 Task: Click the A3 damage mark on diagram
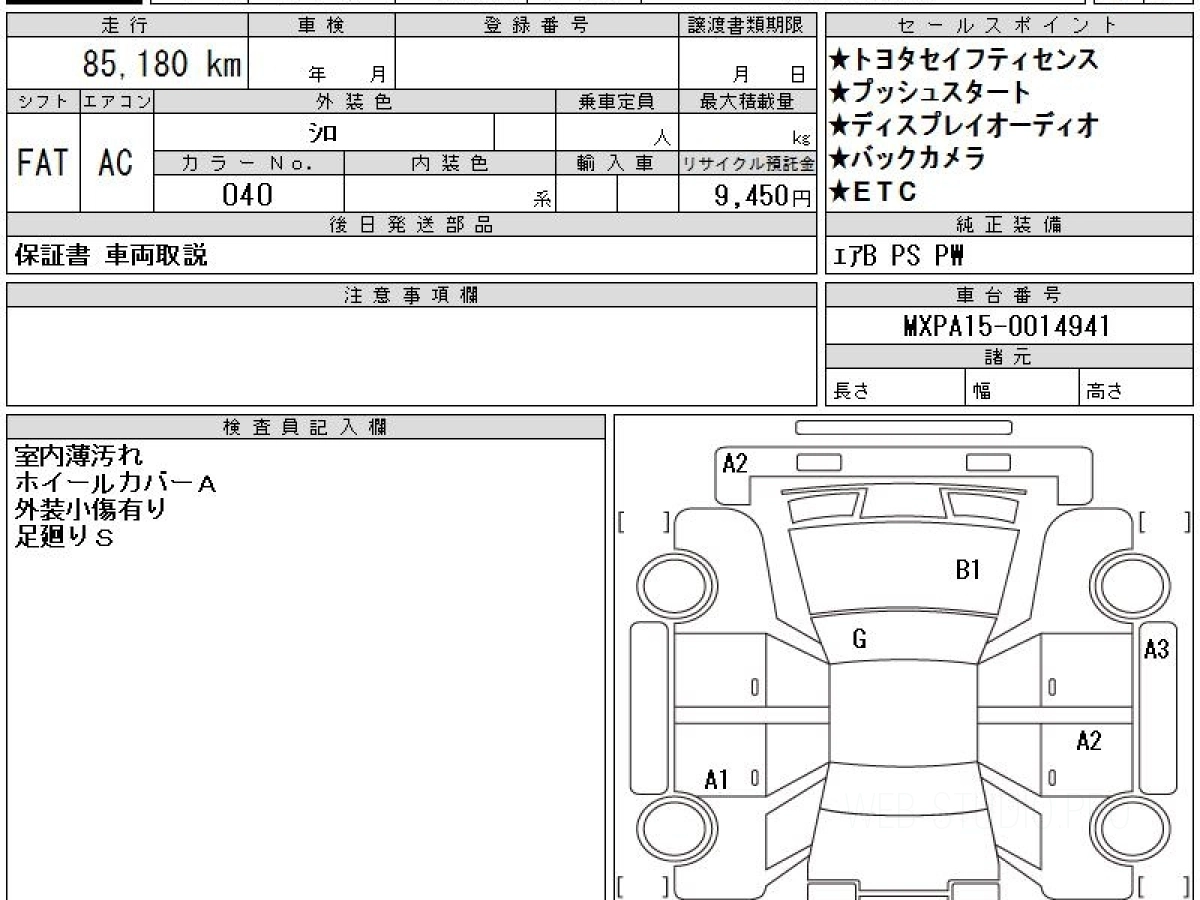coord(1156,649)
